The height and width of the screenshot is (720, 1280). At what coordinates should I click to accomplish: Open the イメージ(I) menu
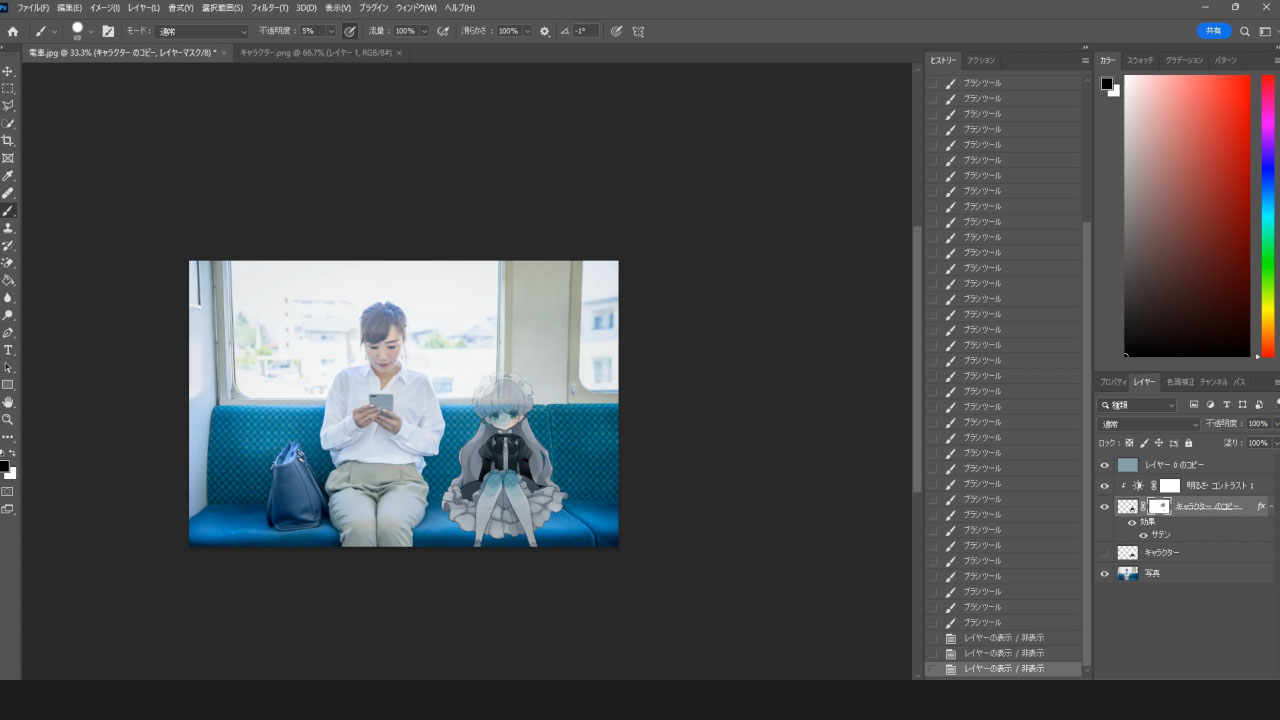(x=105, y=8)
